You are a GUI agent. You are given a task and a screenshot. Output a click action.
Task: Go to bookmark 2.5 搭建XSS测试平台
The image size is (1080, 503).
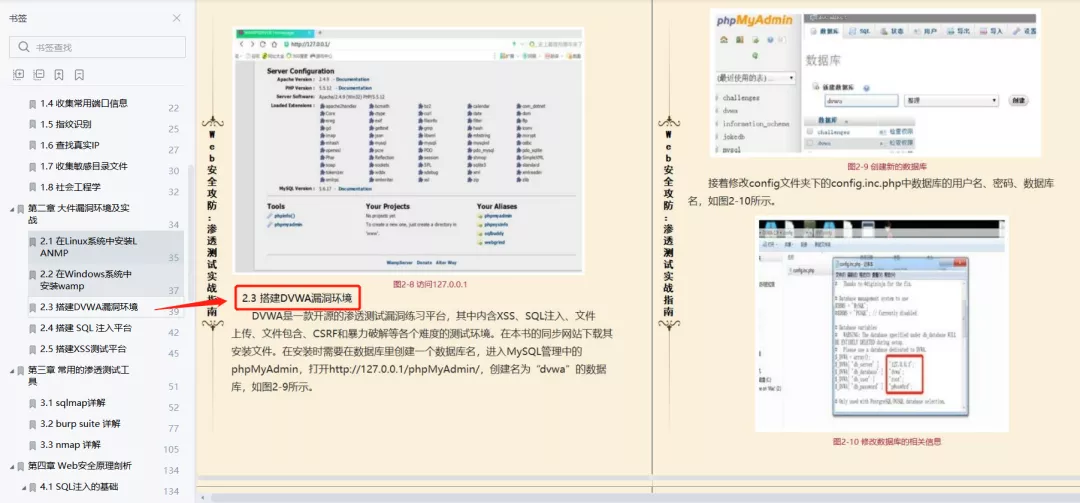83,349
